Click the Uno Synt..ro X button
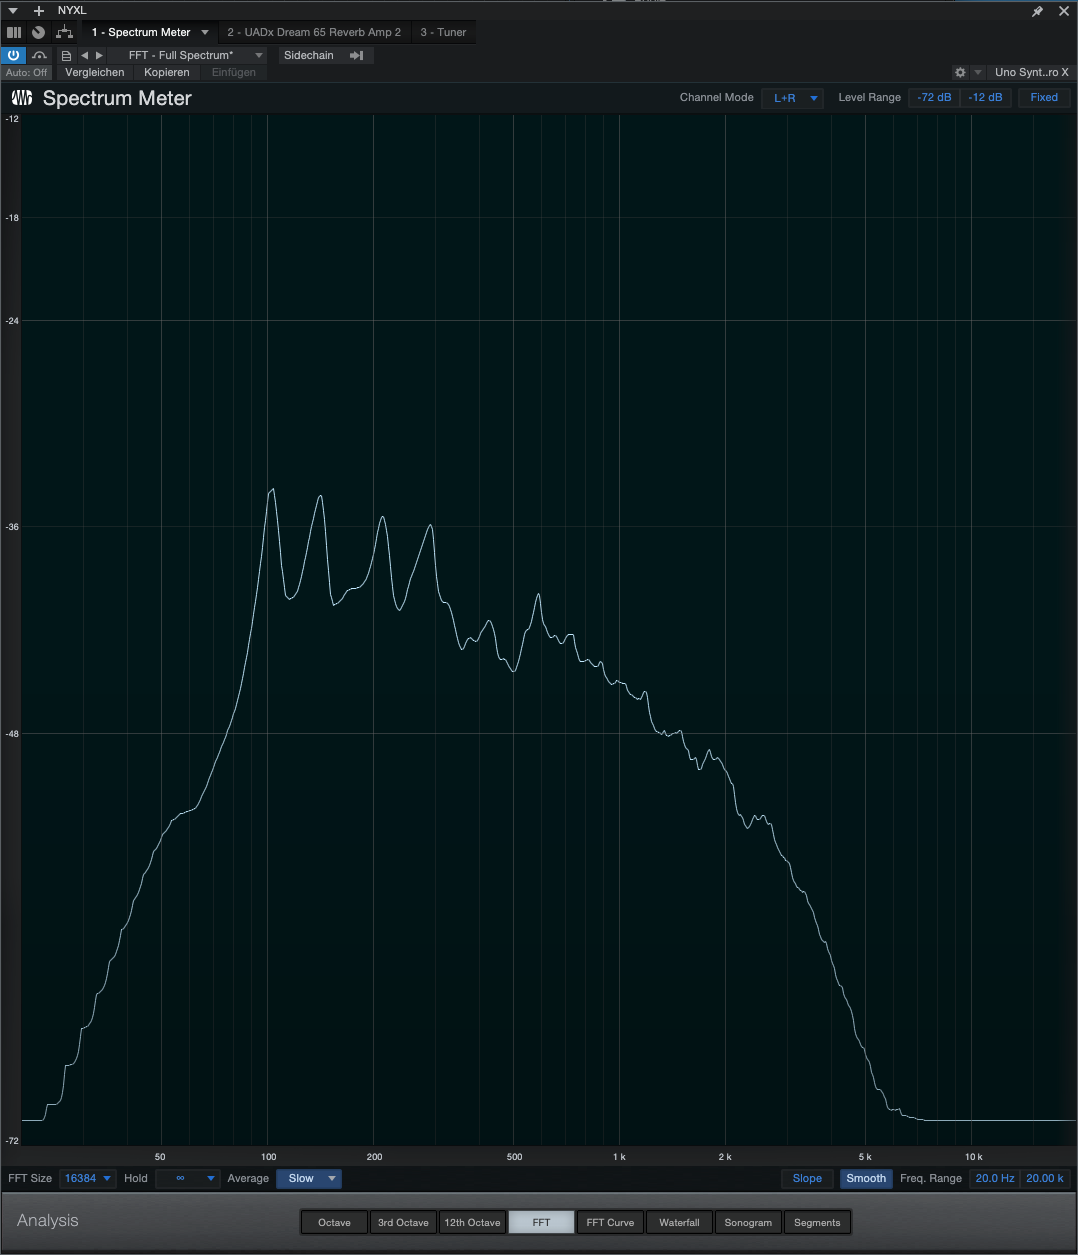Screen dimensions: 1078x1255 pyautogui.click(x=1031, y=73)
